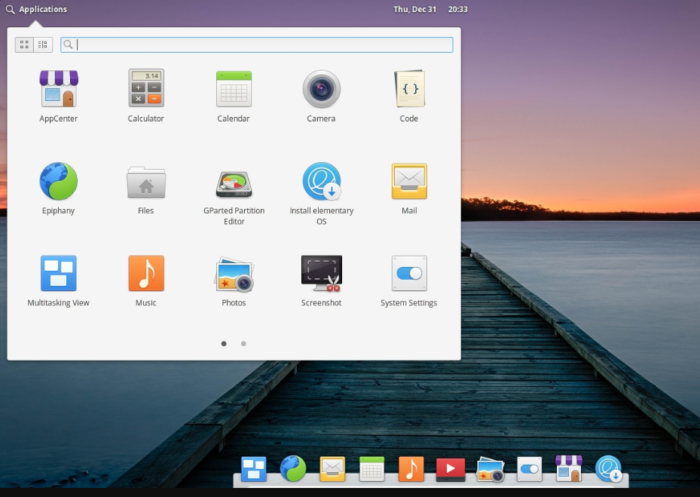The image size is (700, 497).
Task: Switch launcher to category view
Action: [43, 45]
